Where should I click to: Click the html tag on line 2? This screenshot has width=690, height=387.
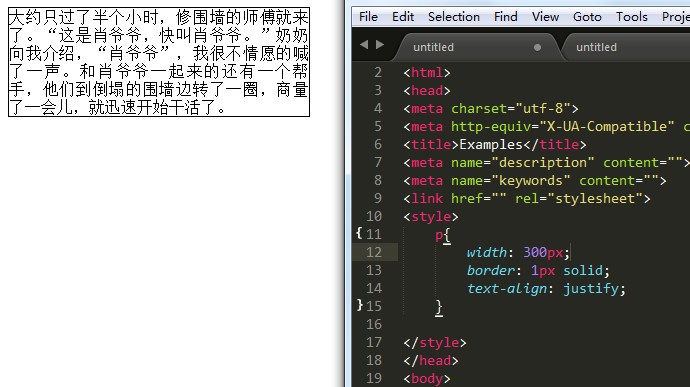pos(427,73)
